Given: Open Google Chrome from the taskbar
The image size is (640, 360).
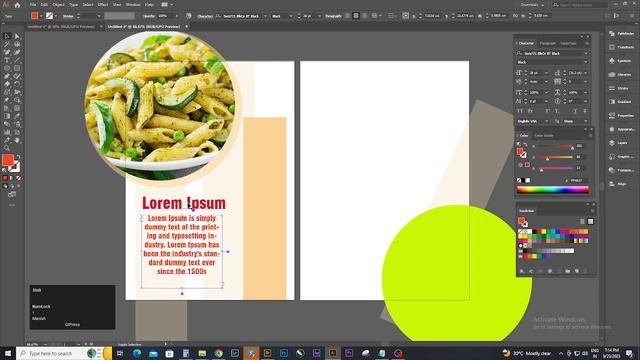Looking at the screenshot, I should (219, 353).
